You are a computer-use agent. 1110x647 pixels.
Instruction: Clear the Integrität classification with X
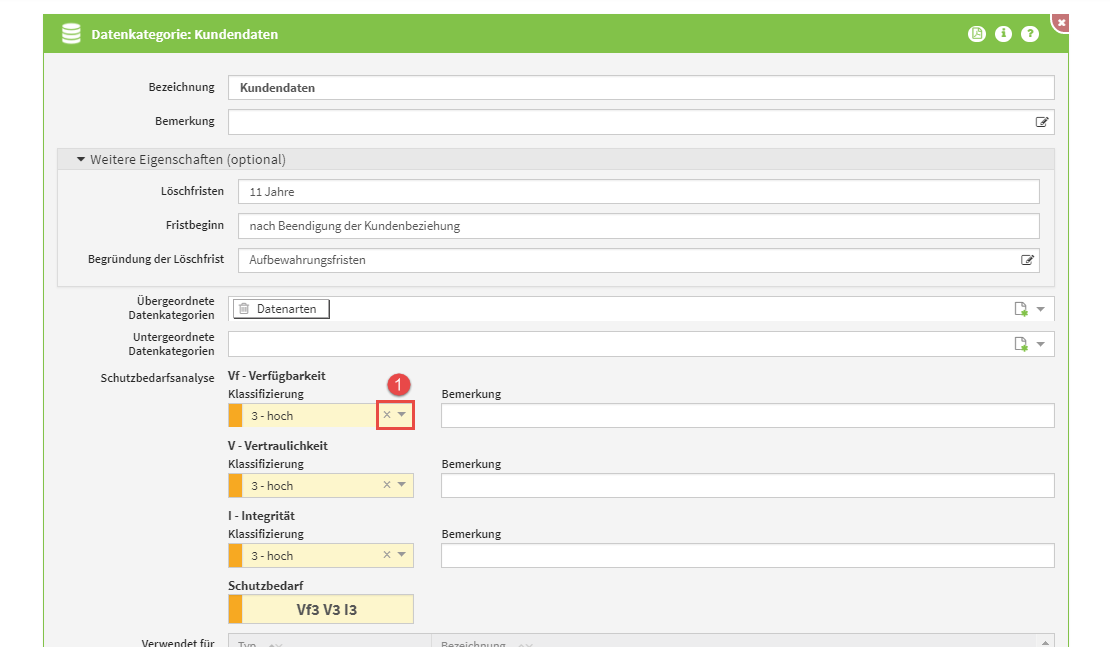[x=387, y=555]
